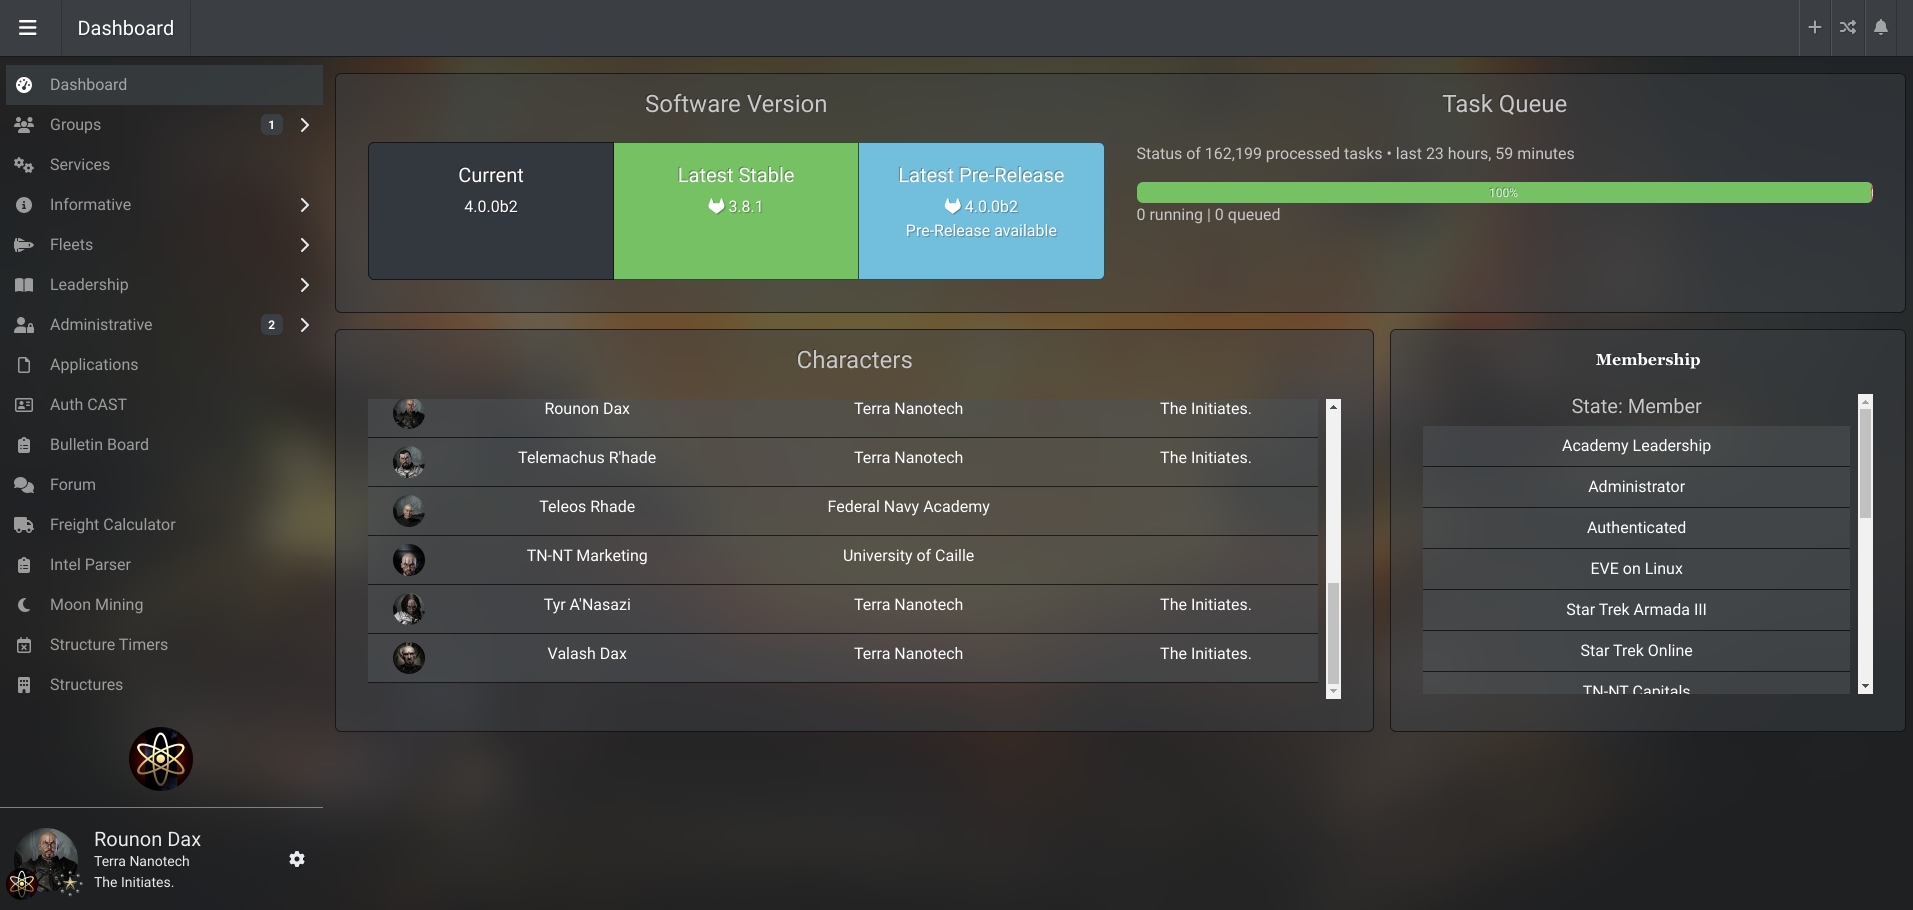The width and height of the screenshot is (1913, 910).
Task: Expand the Administrative menu
Action: point(304,325)
